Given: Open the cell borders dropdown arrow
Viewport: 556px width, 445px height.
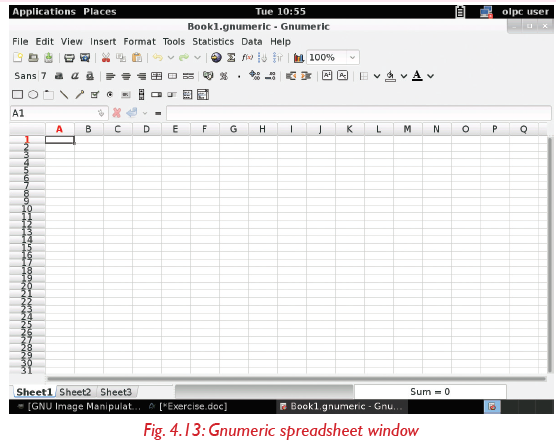Looking at the screenshot, I should (377, 76).
